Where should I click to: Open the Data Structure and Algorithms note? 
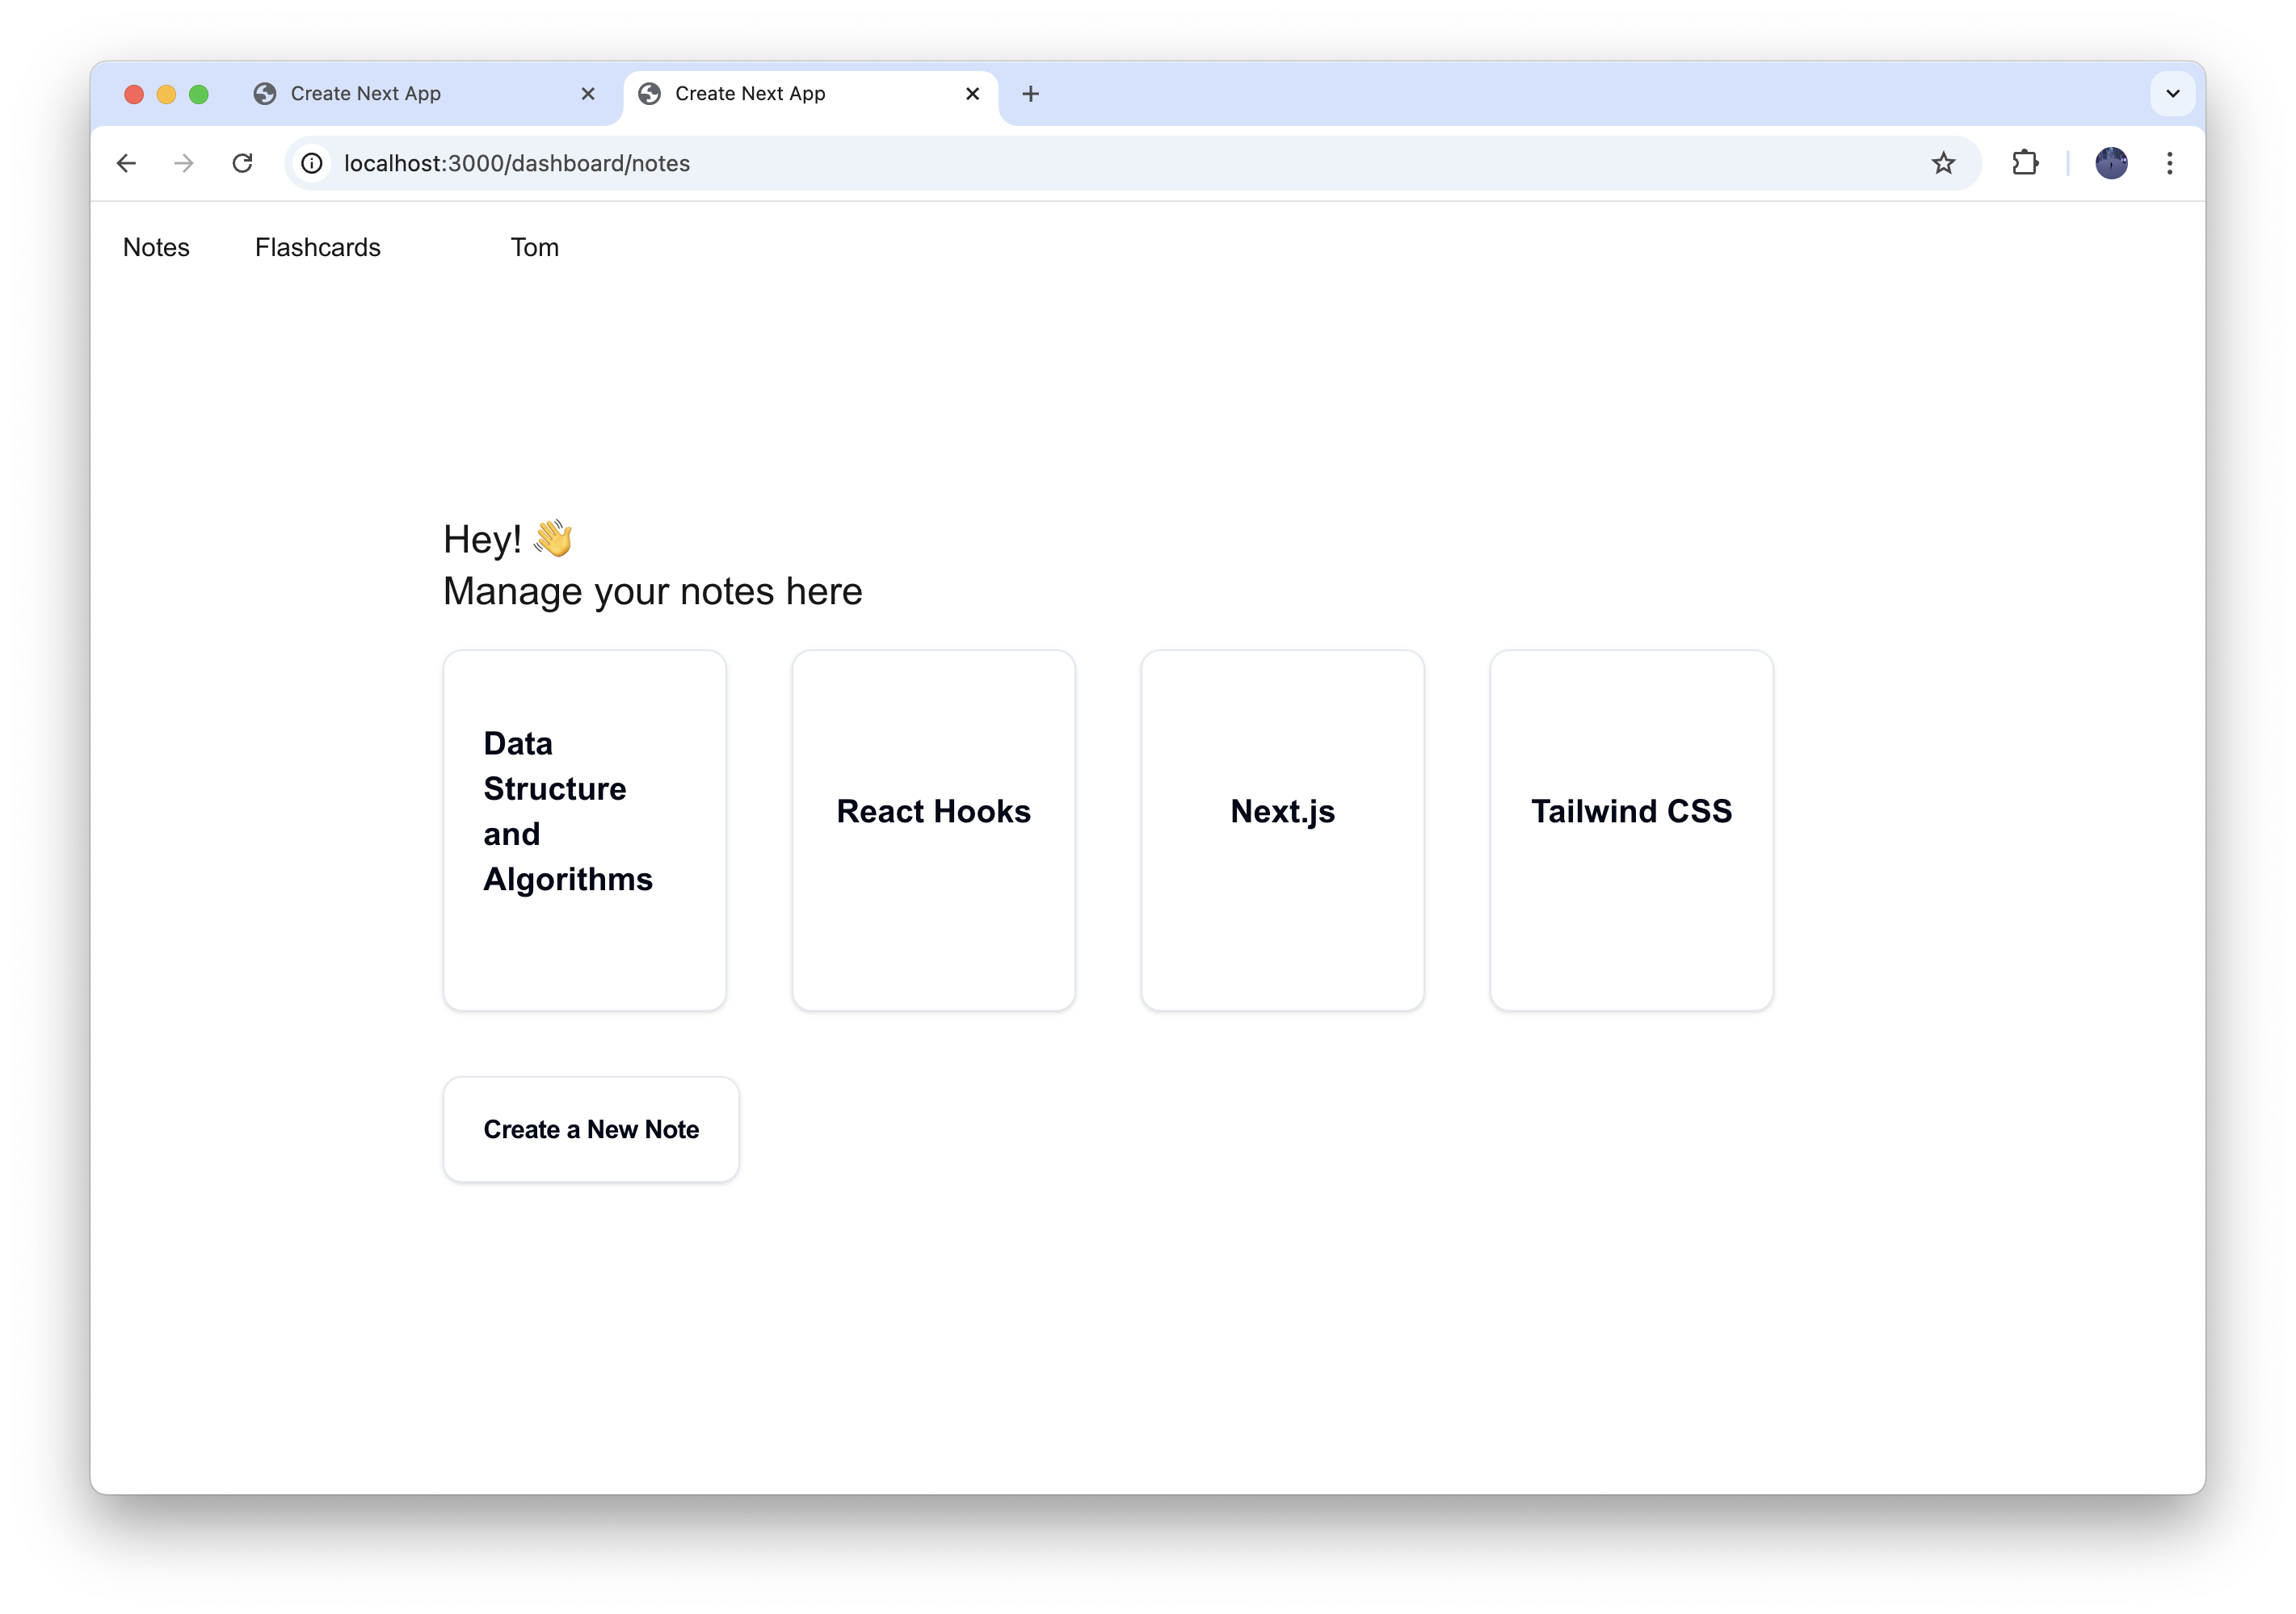(x=584, y=830)
